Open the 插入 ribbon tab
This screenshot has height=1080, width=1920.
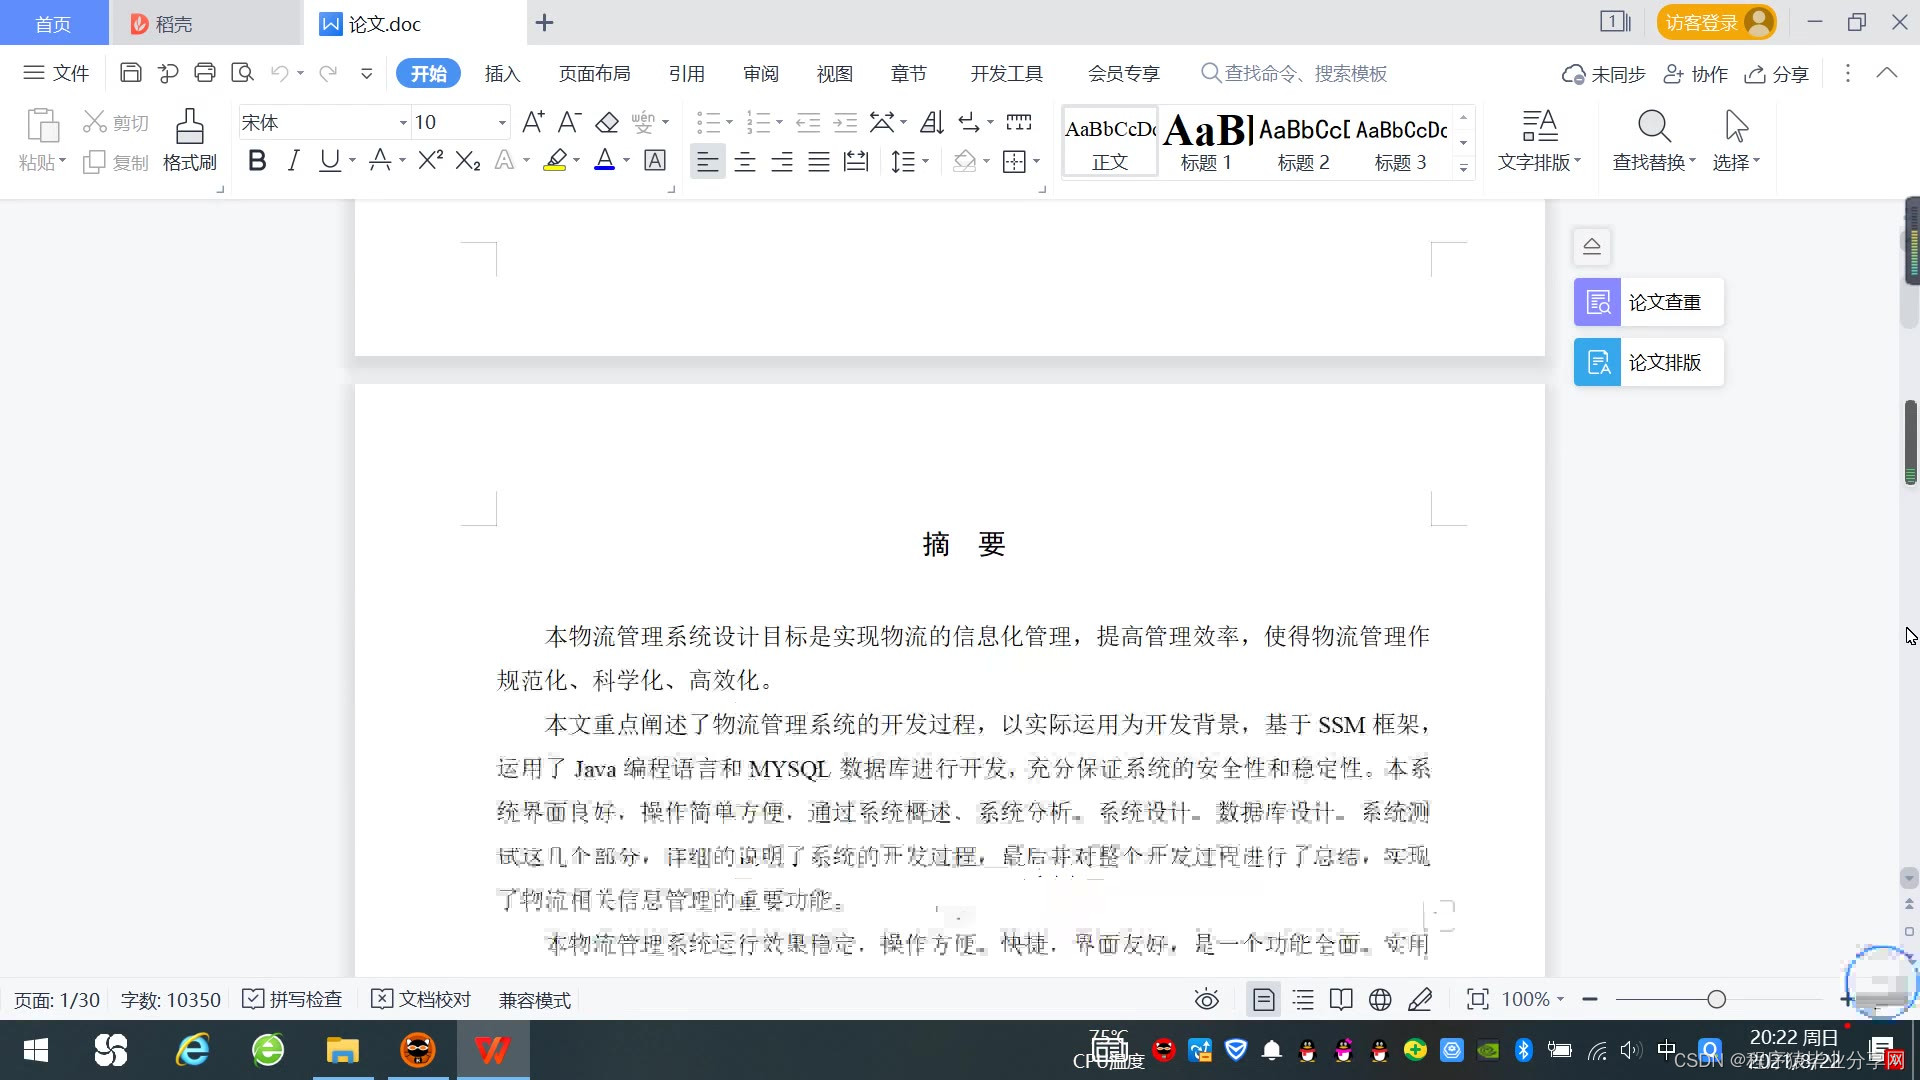pyautogui.click(x=502, y=73)
